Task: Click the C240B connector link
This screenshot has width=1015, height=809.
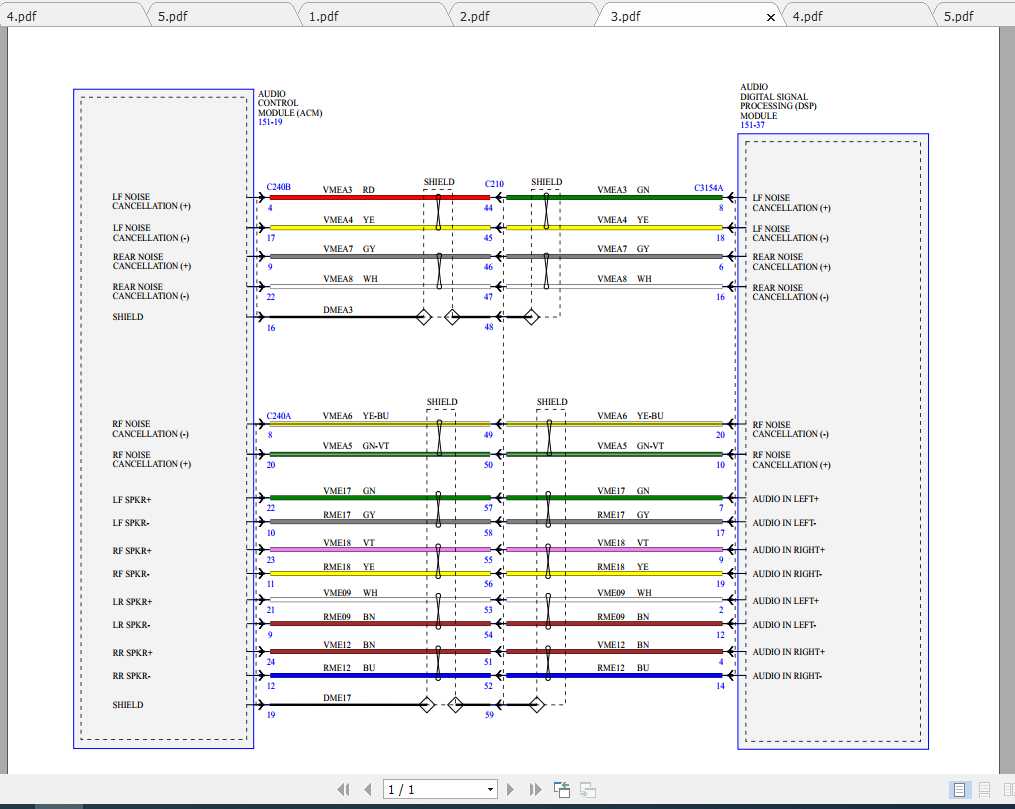Action: [x=278, y=185]
